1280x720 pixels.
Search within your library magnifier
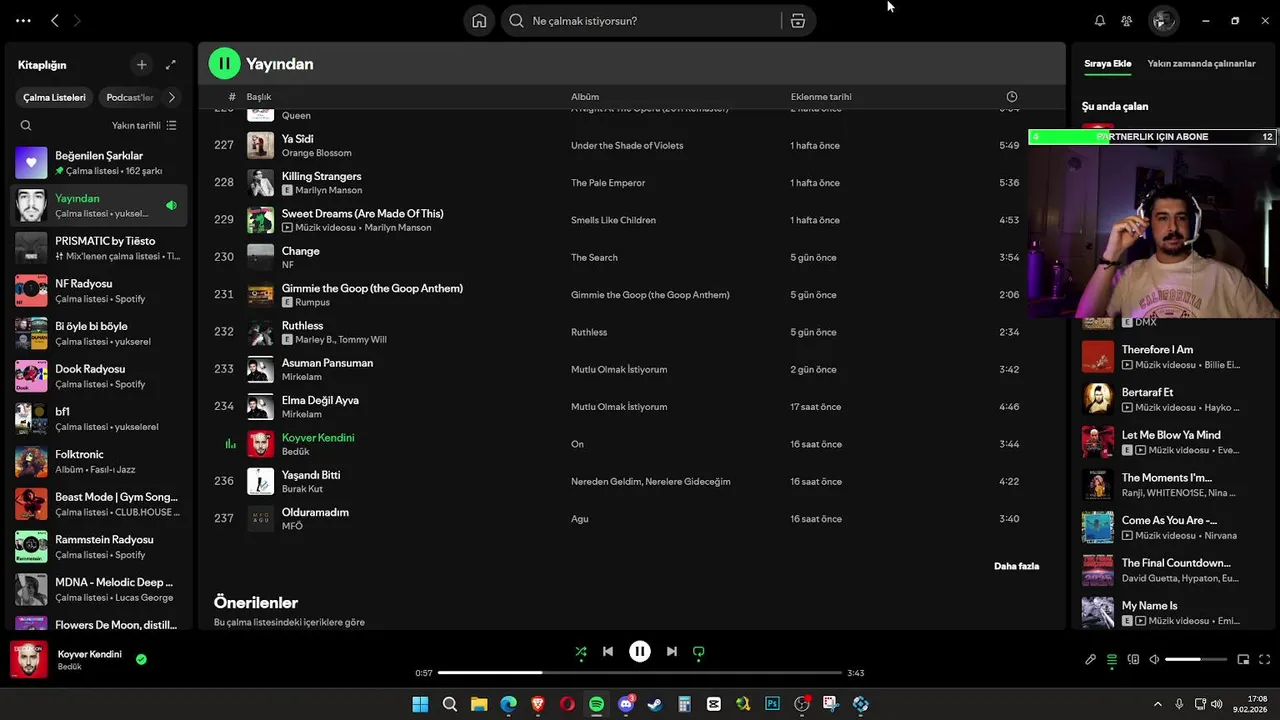tap(26, 126)
